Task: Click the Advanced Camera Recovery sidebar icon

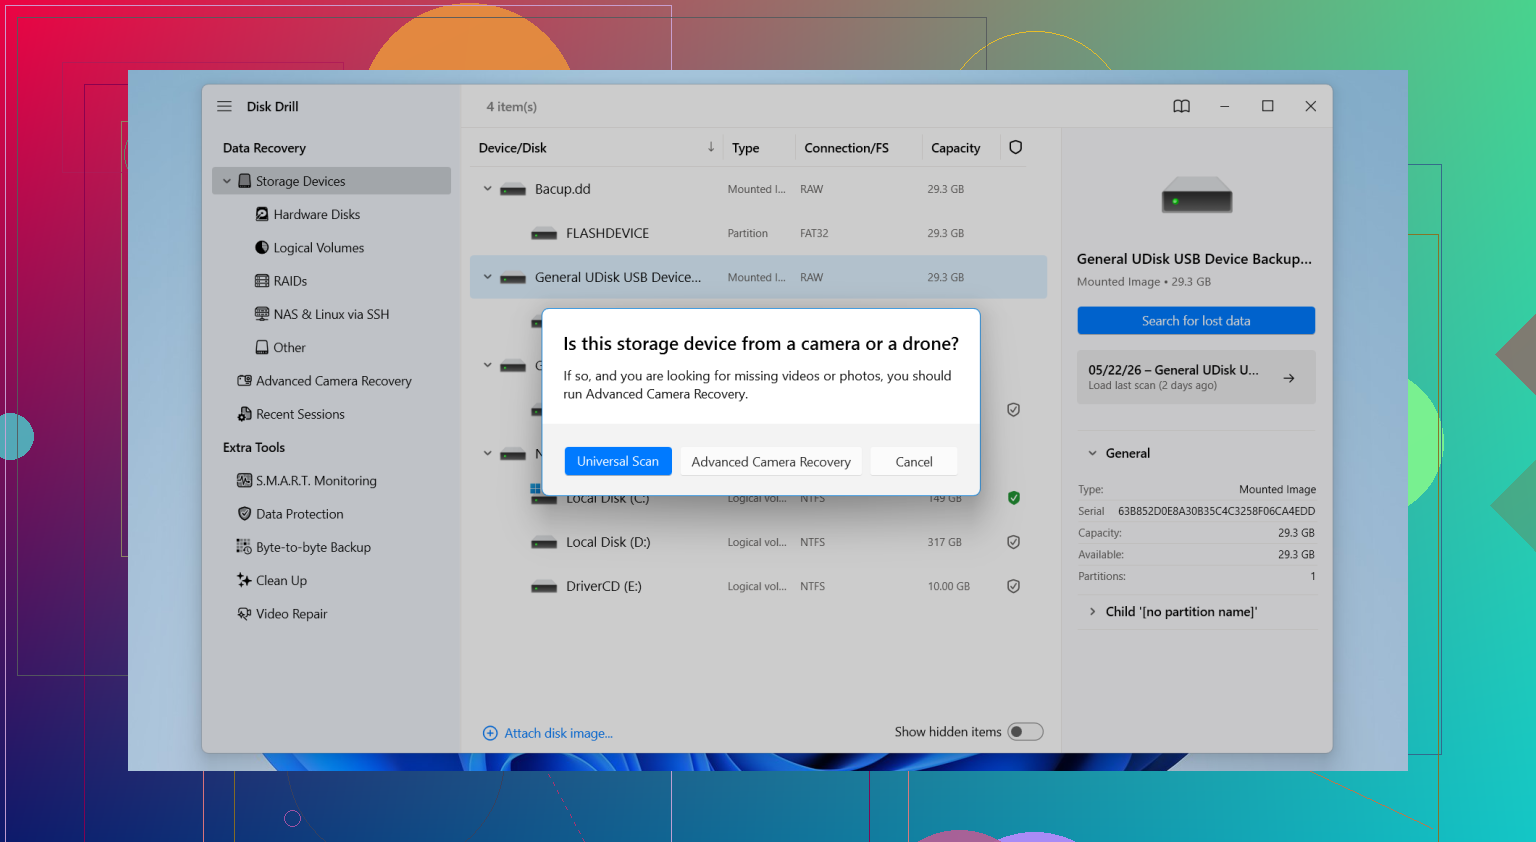Action: coord(244,381)
